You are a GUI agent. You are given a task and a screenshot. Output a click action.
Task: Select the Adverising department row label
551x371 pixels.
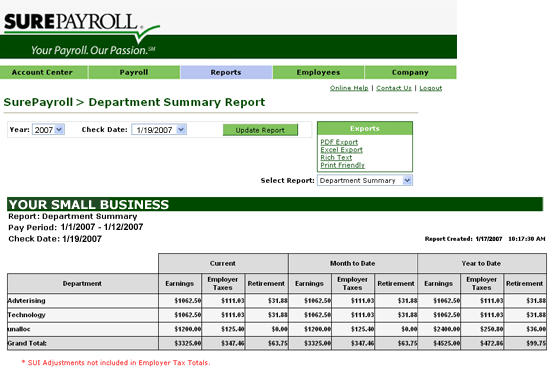coord(27,301)
